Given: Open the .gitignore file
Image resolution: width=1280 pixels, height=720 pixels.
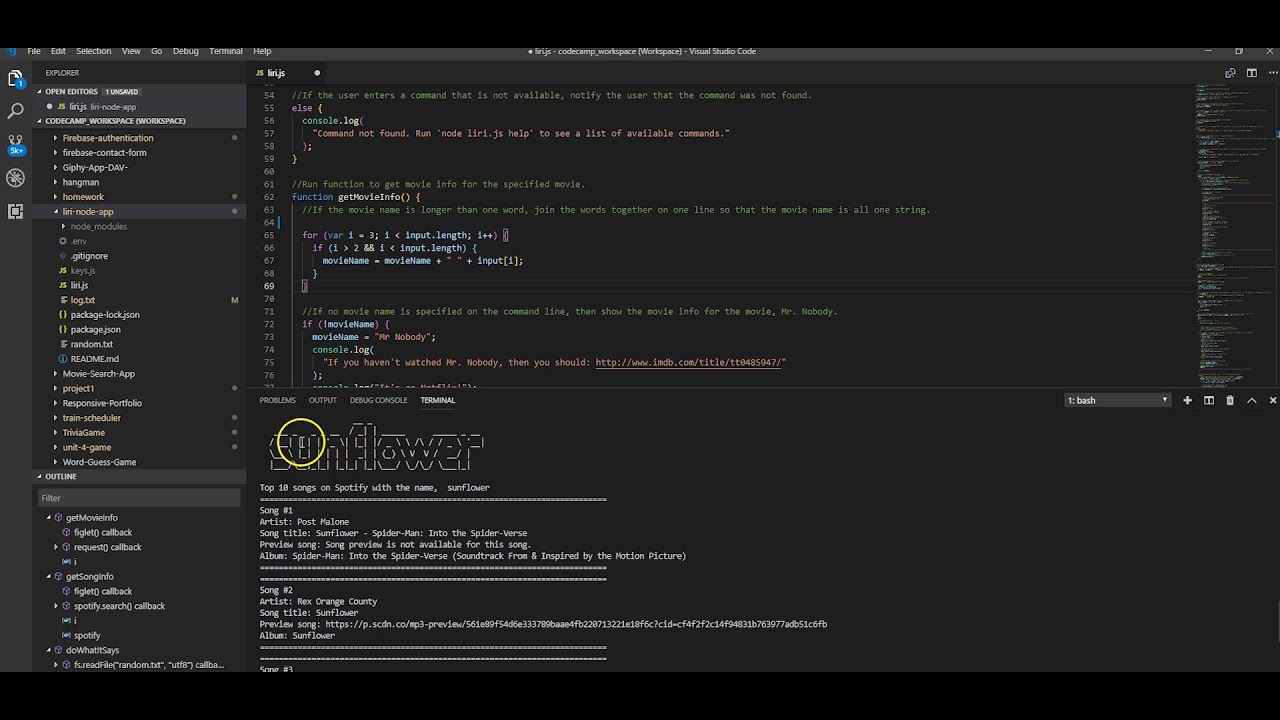Looking at the screenshot, I should 88,256.
